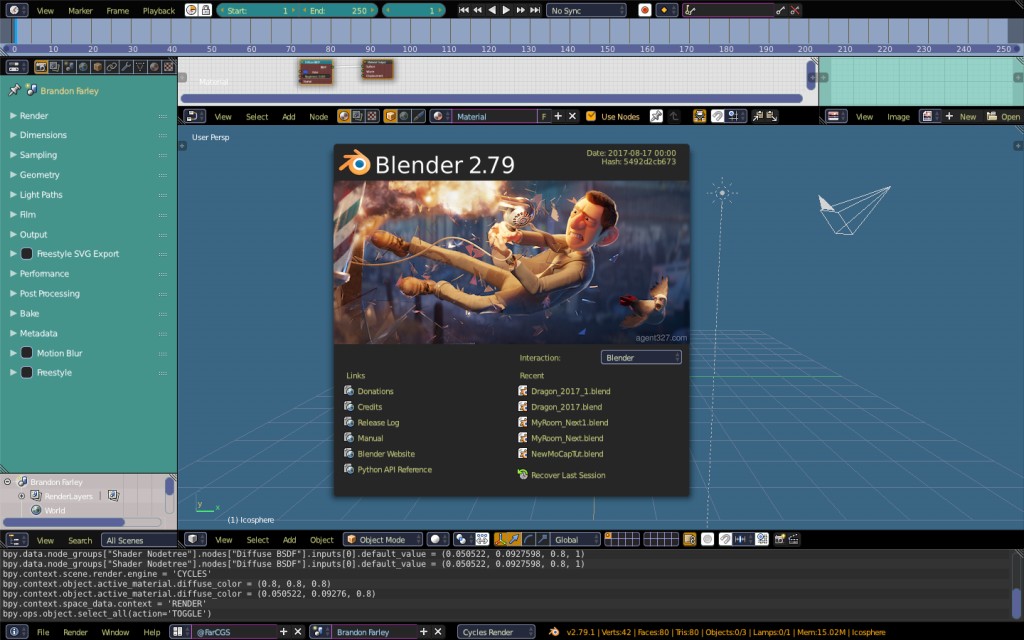
Task: Open the Marker menu in Timeline
Action: (x=80, y=10)
